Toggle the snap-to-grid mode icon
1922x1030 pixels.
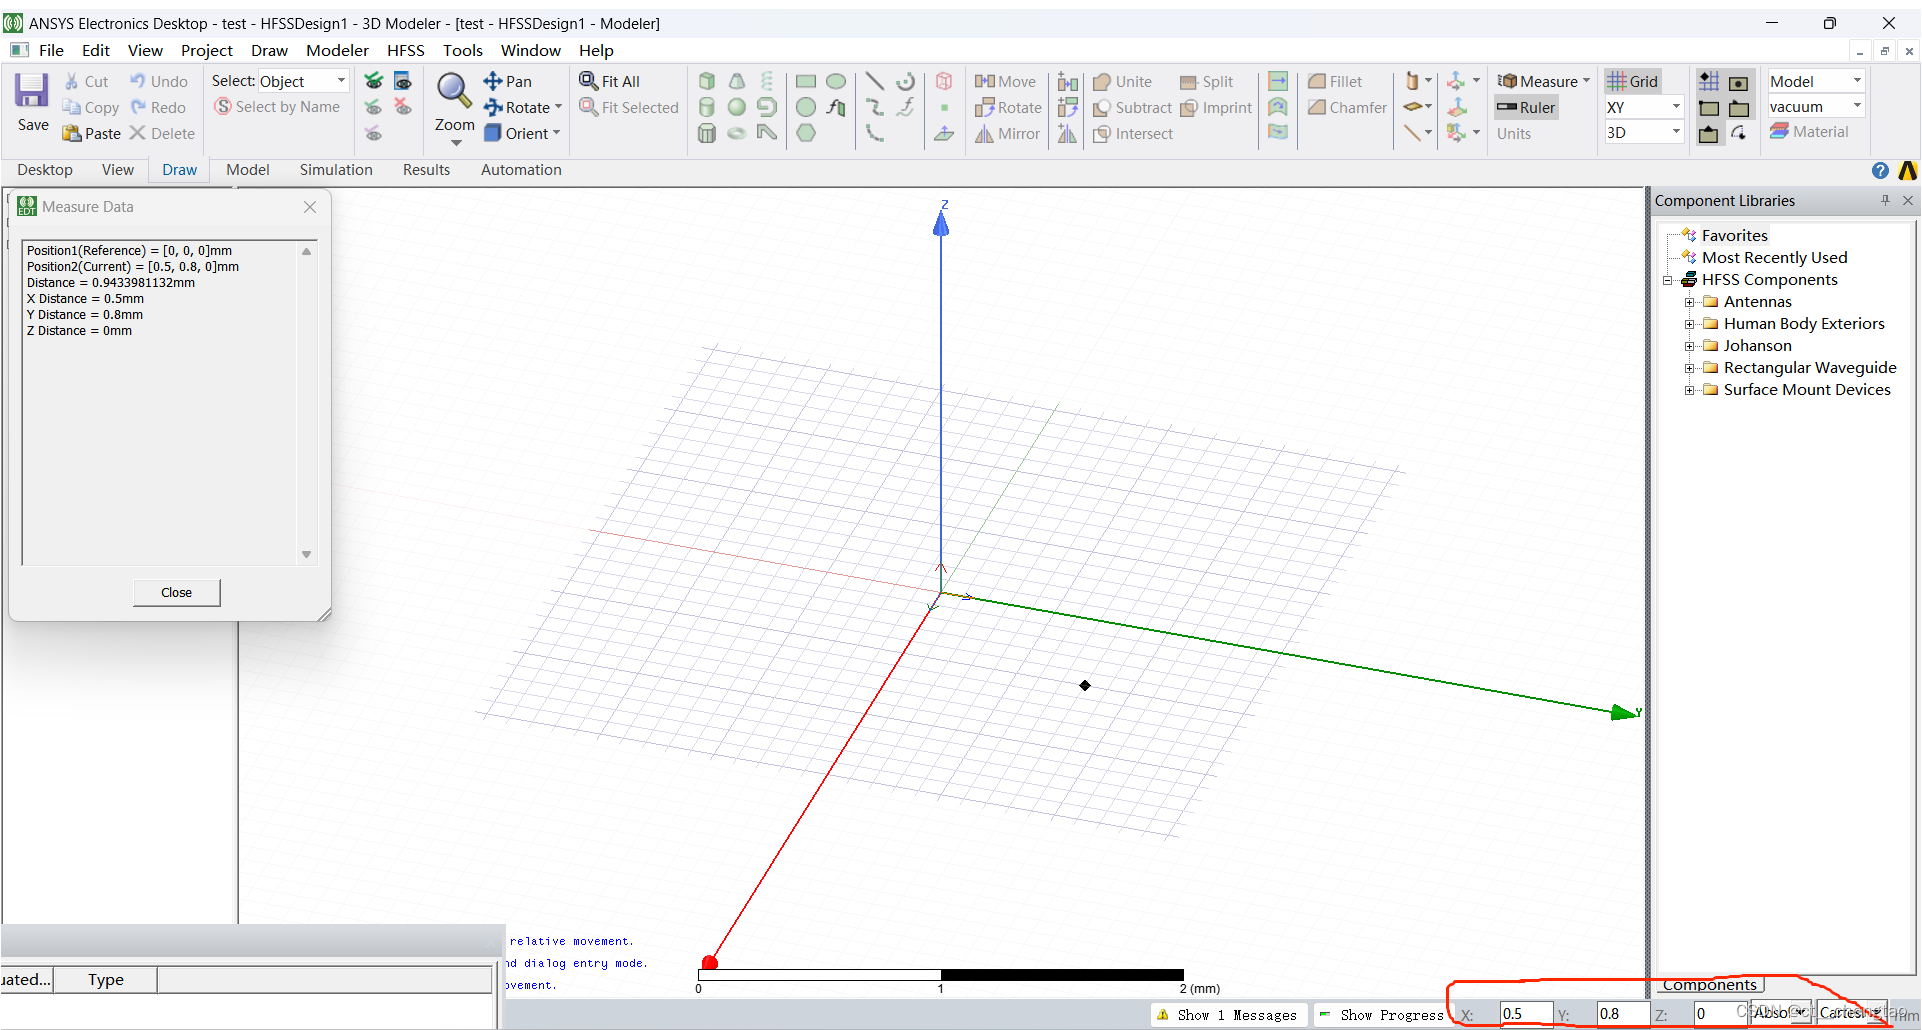point(1709,81)
